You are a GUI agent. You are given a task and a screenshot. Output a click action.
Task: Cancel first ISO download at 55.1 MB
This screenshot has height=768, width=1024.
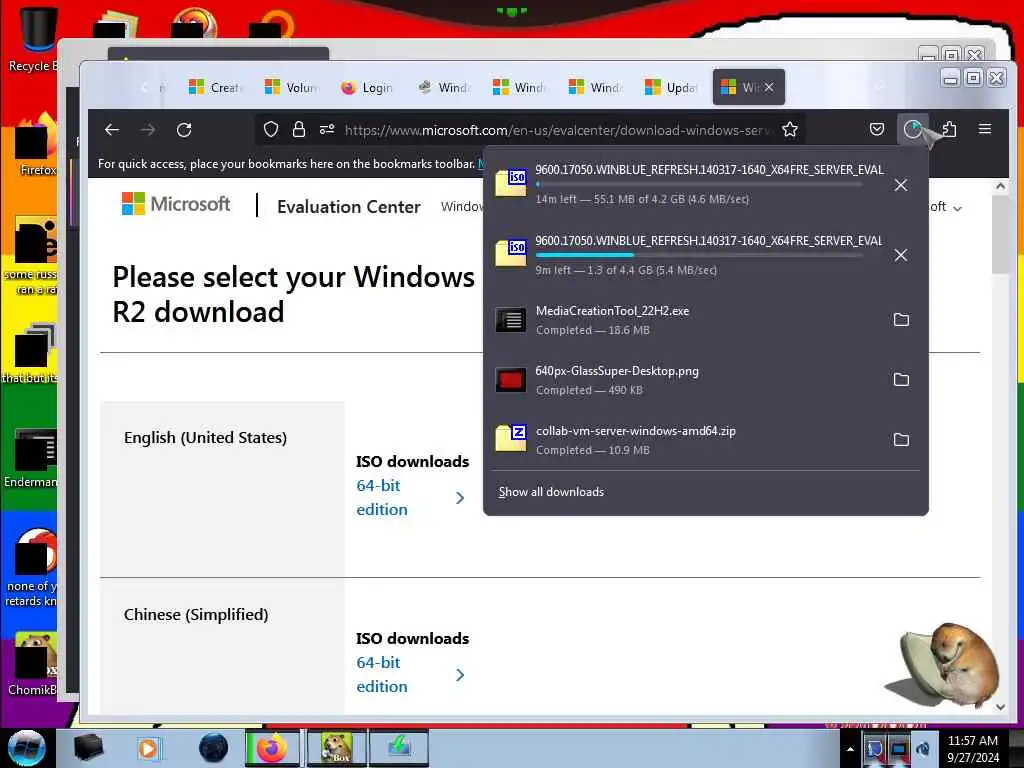point(901,185)
